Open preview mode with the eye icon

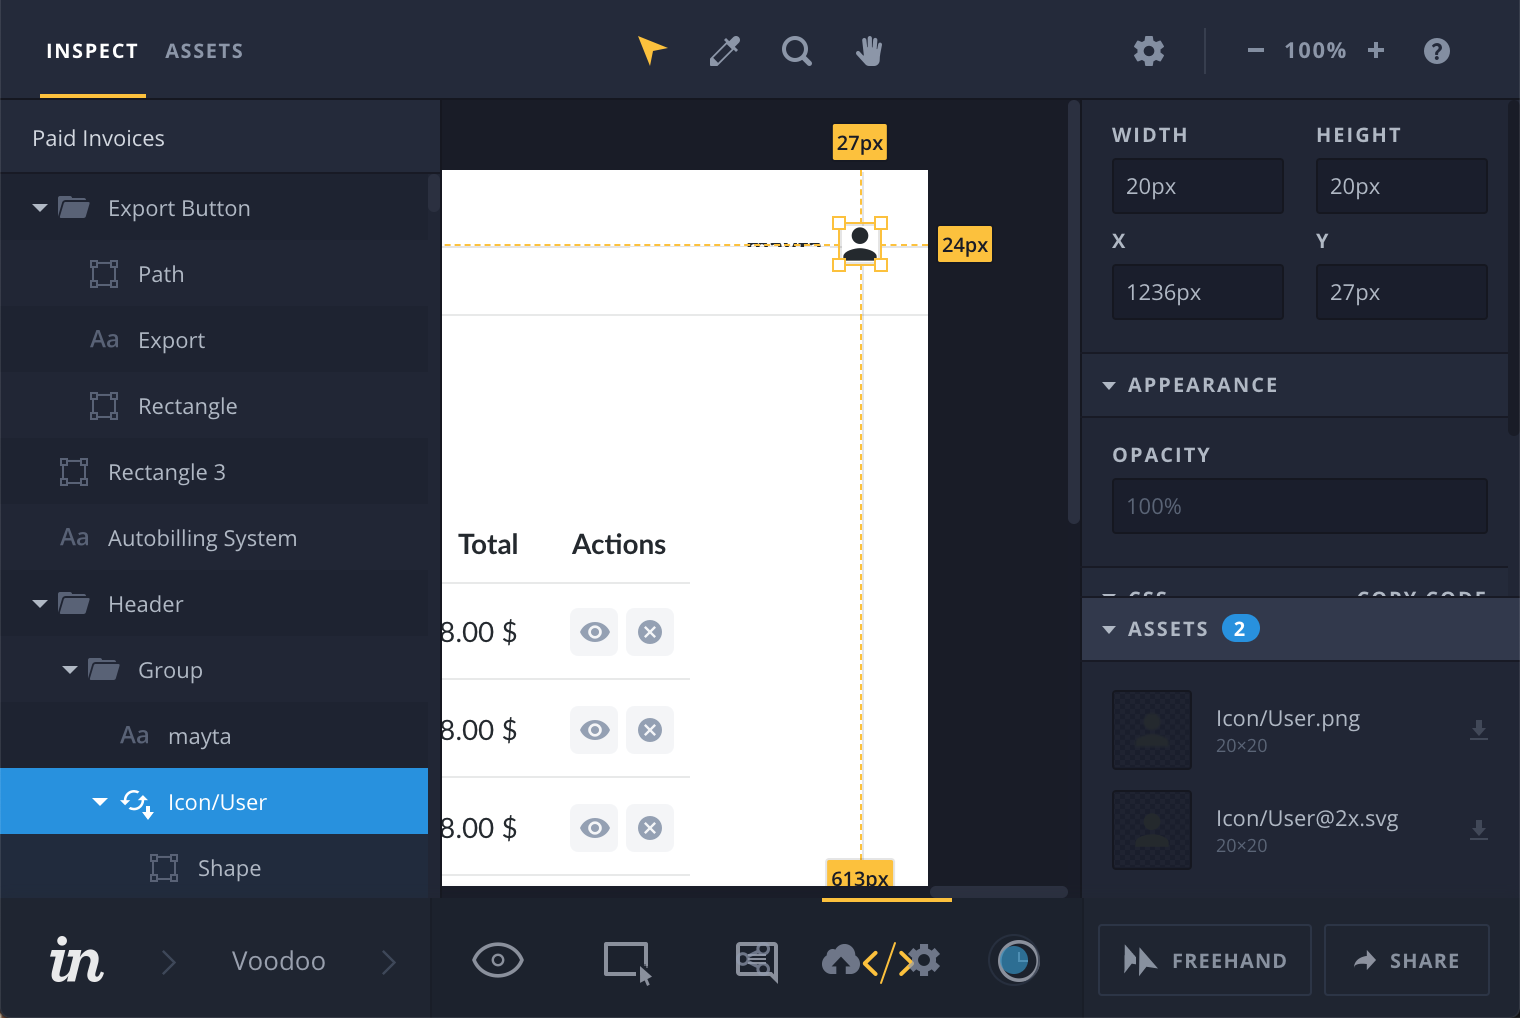click(497, 960)
